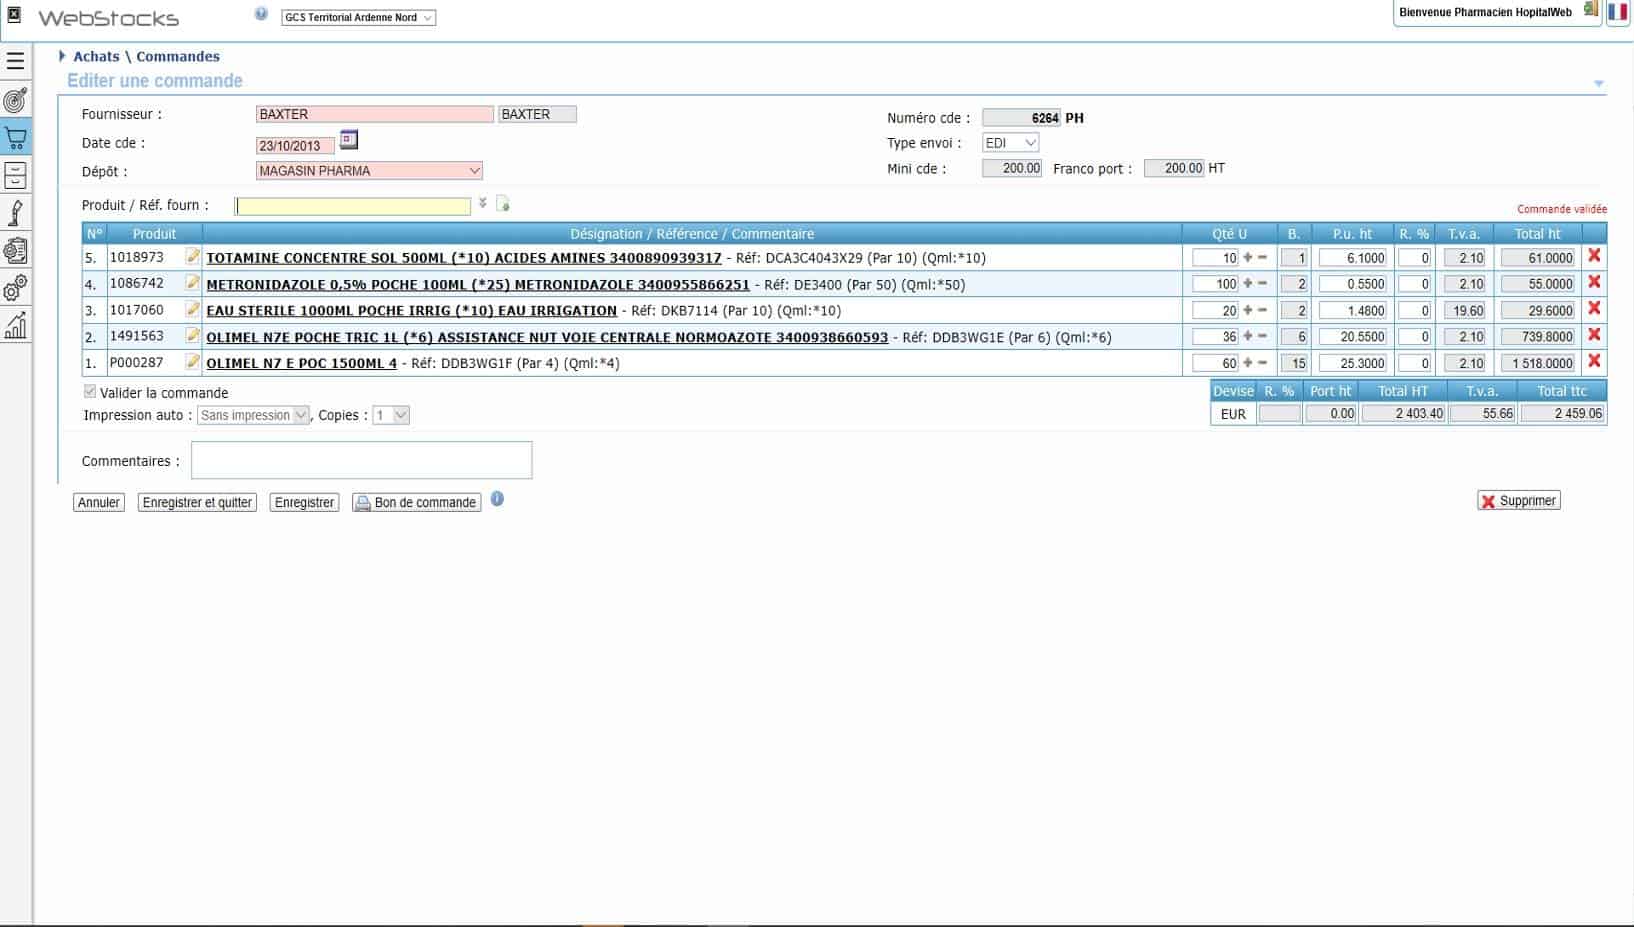The width and height of the screenshot is (1634, 927).
Task: Edit comment for OLIMEL N7E POCHE row pencil
Action: [193, 336]
